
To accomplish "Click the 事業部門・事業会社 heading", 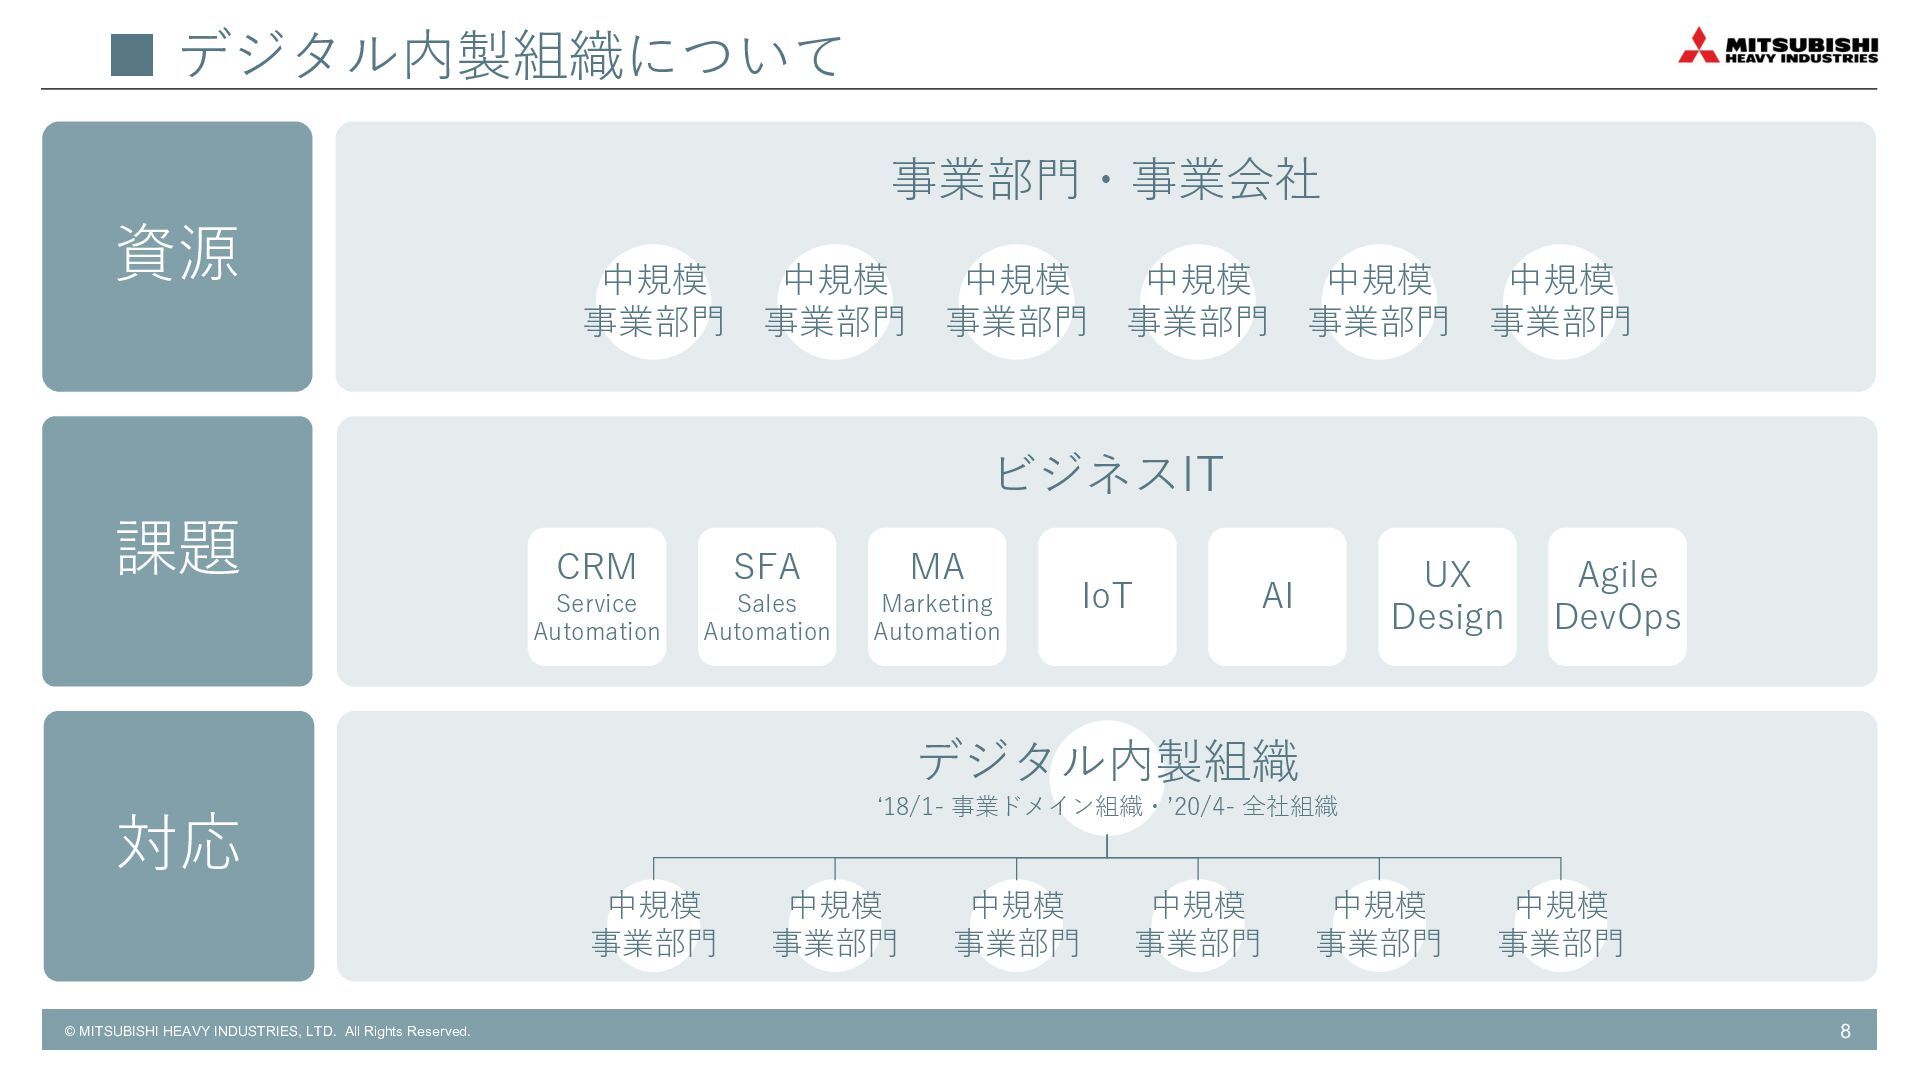I will click(x=1105, y=180).
